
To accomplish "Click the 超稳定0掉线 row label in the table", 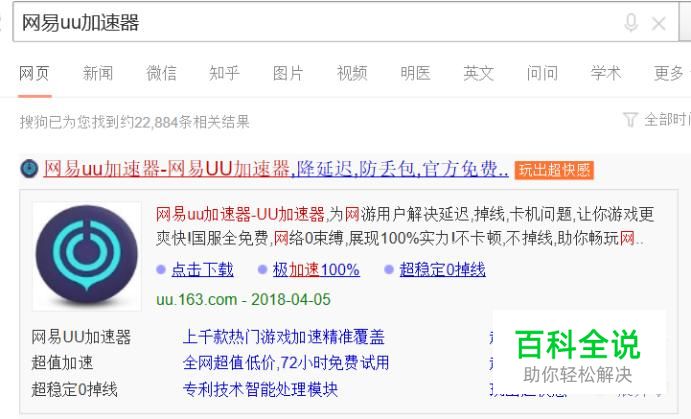I will [x=74, y=389].
